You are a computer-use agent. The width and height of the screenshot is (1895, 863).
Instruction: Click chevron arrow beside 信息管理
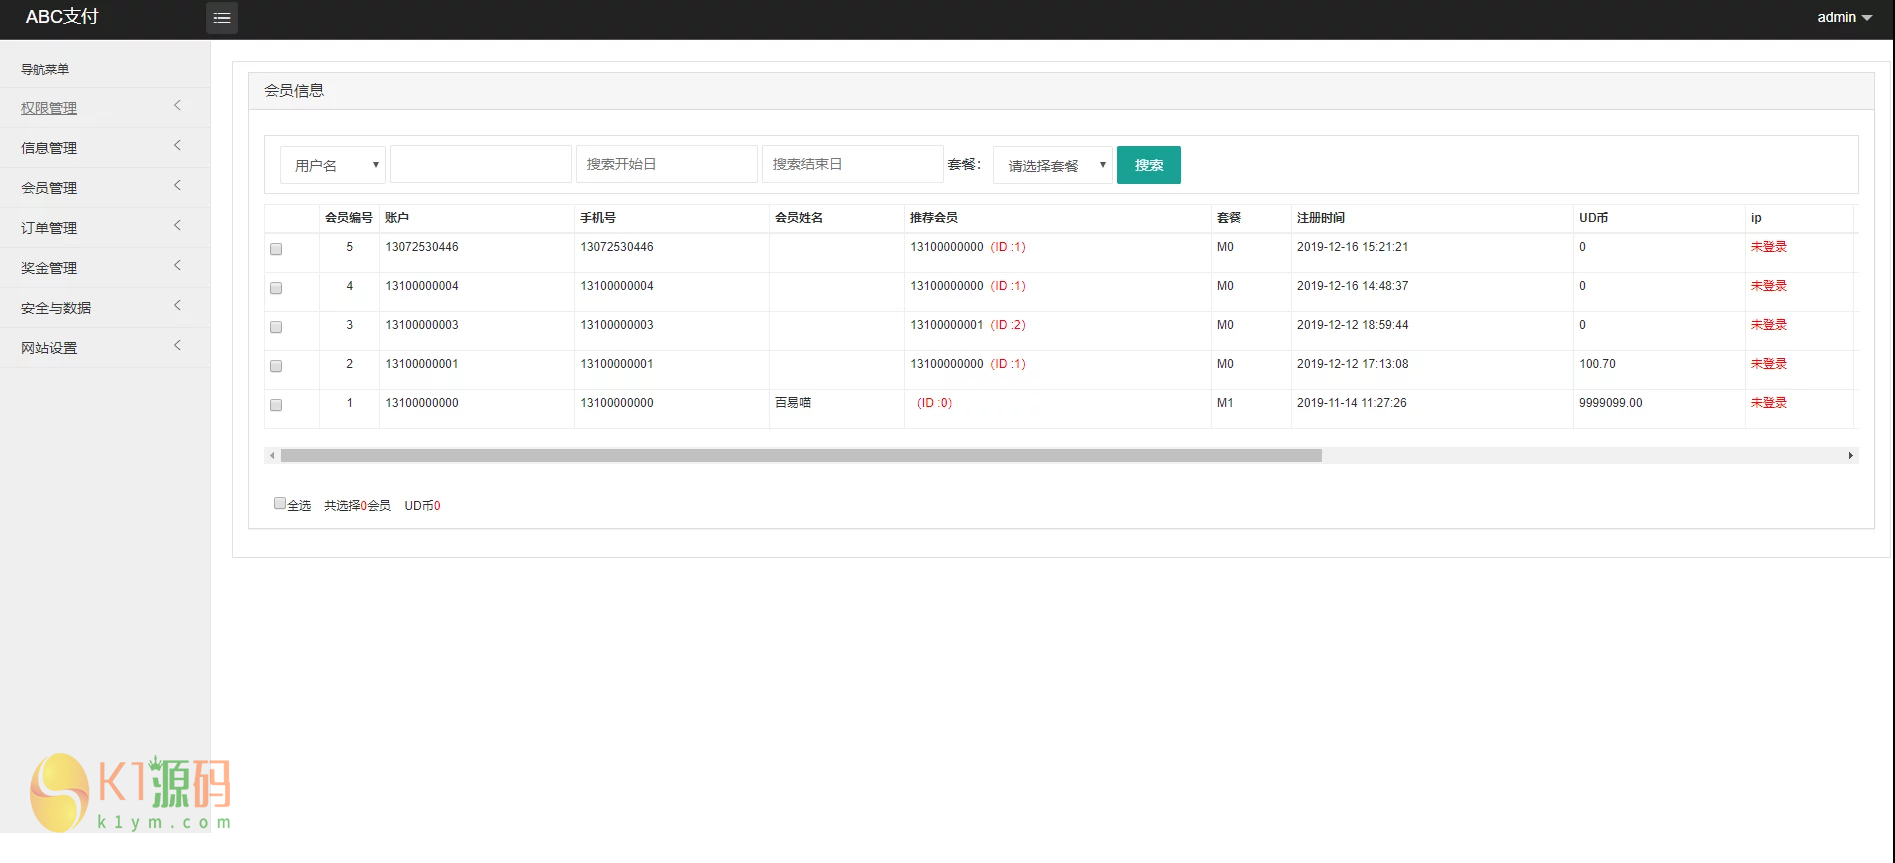pos(178,145)
